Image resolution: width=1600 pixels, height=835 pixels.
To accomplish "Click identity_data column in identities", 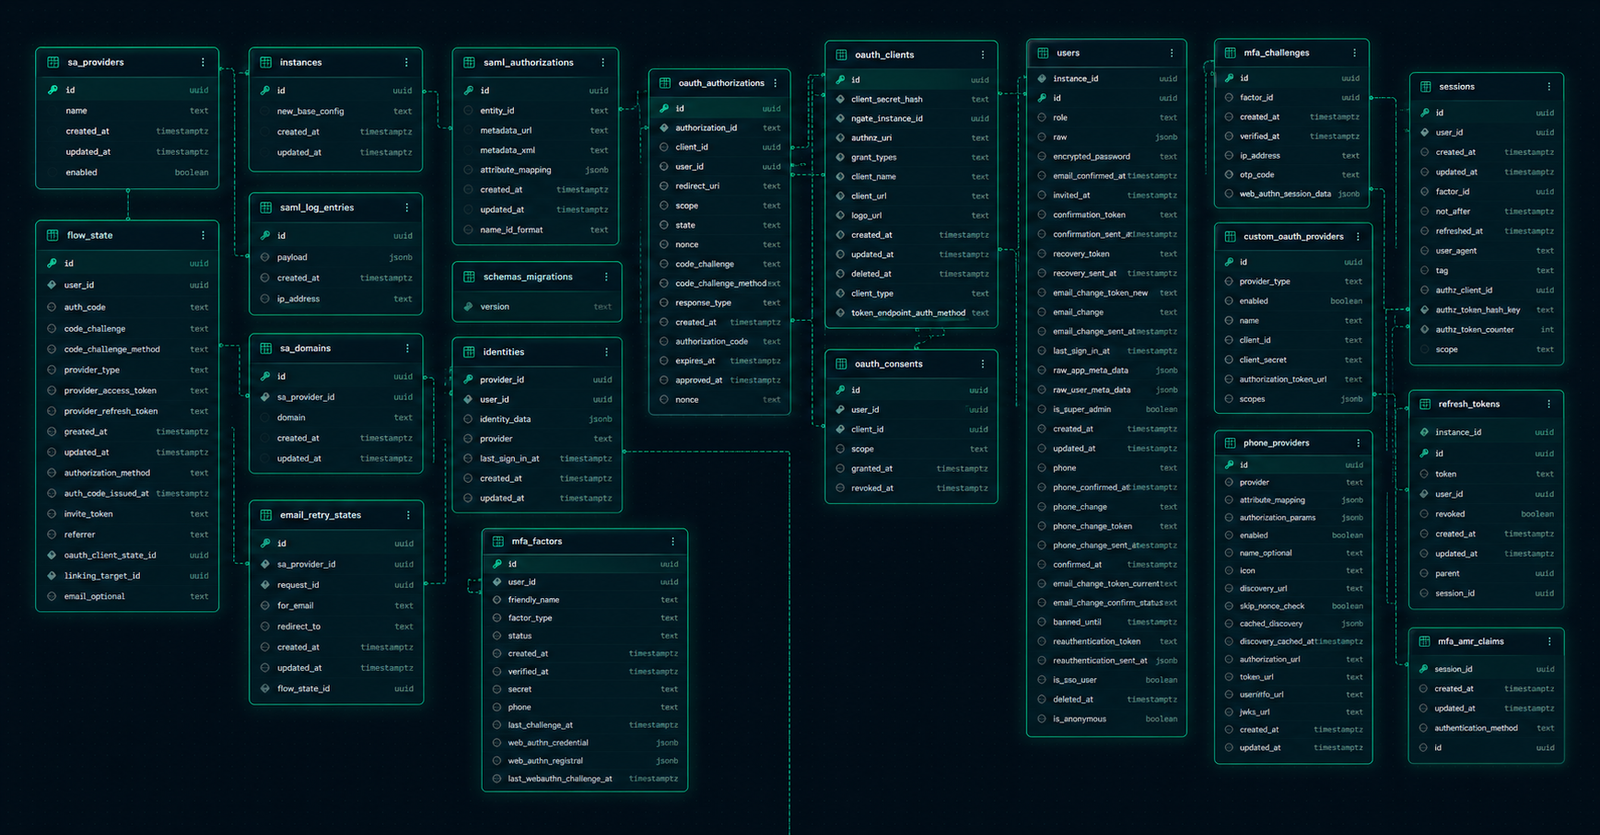I will 537,419.
